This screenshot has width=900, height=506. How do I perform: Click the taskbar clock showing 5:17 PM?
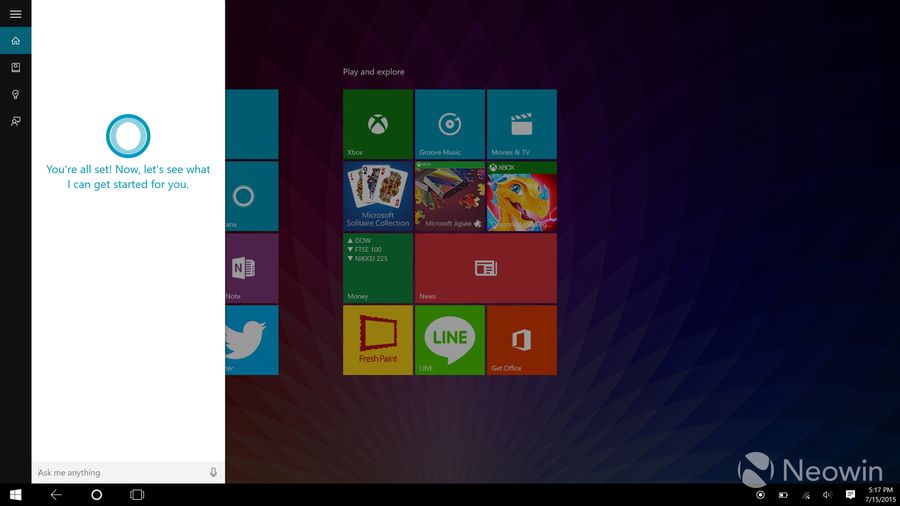tap(880, 495)
